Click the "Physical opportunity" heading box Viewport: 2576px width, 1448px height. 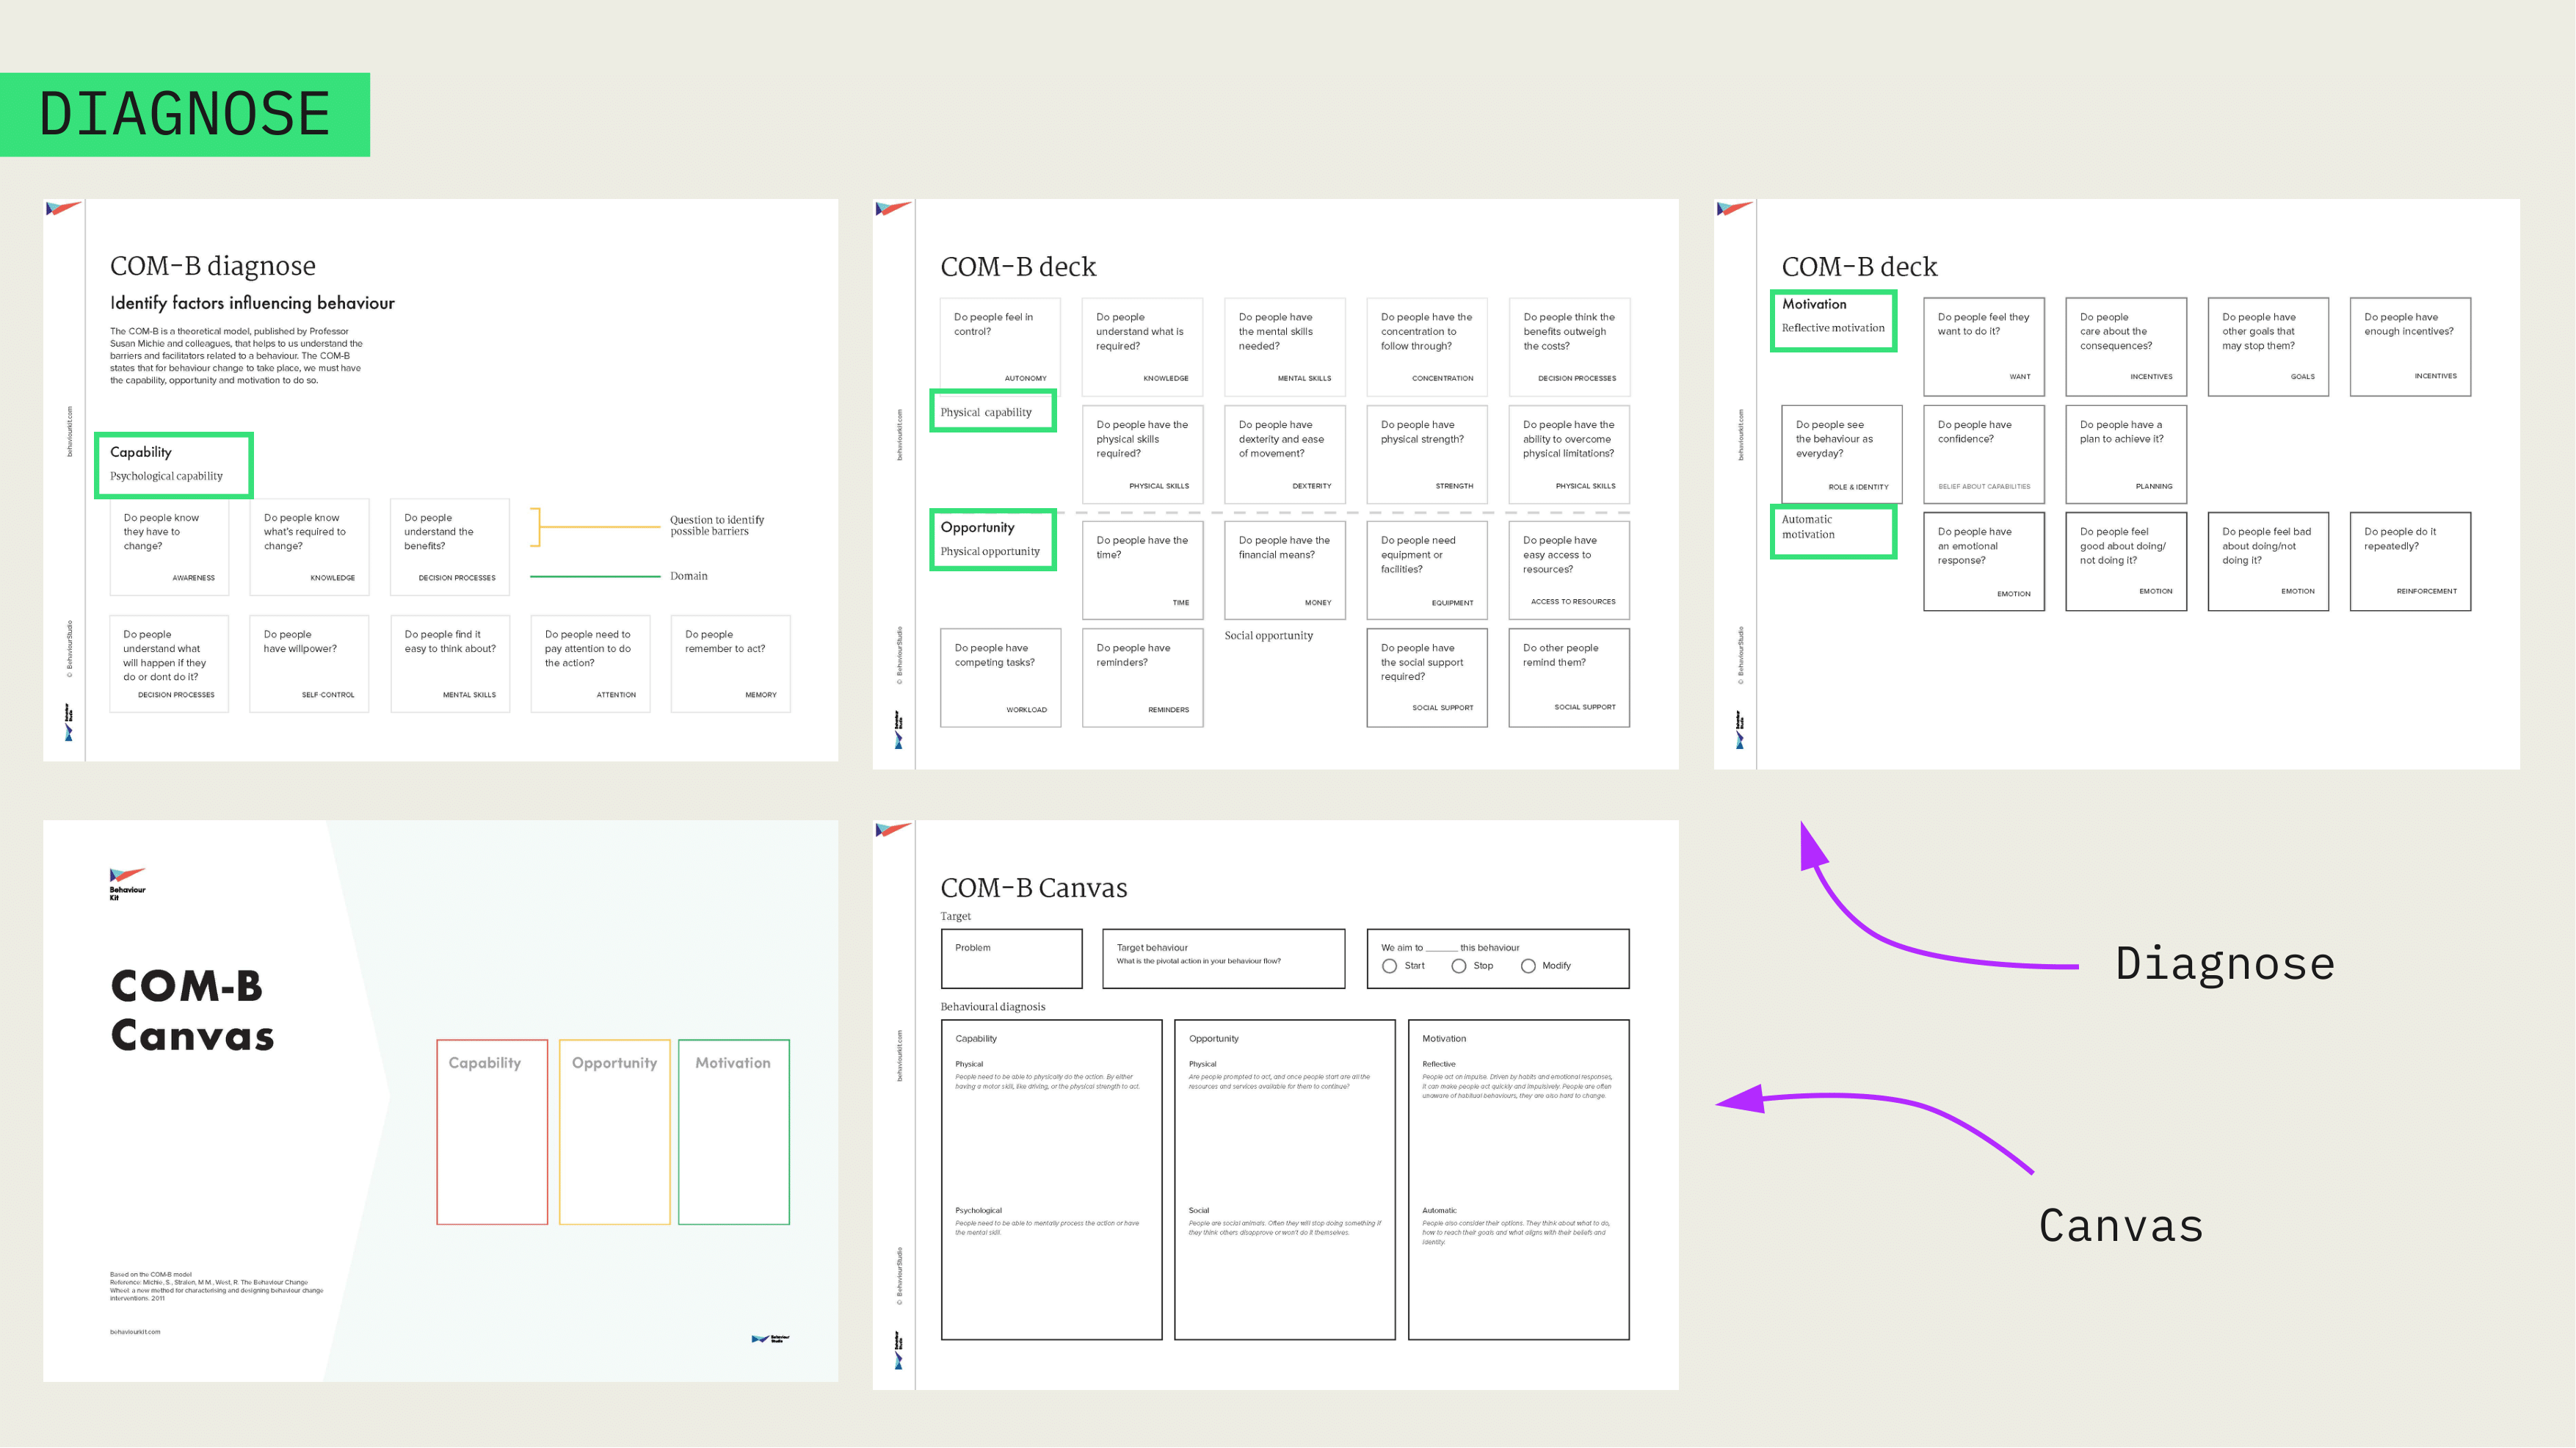tap(993, 540)
